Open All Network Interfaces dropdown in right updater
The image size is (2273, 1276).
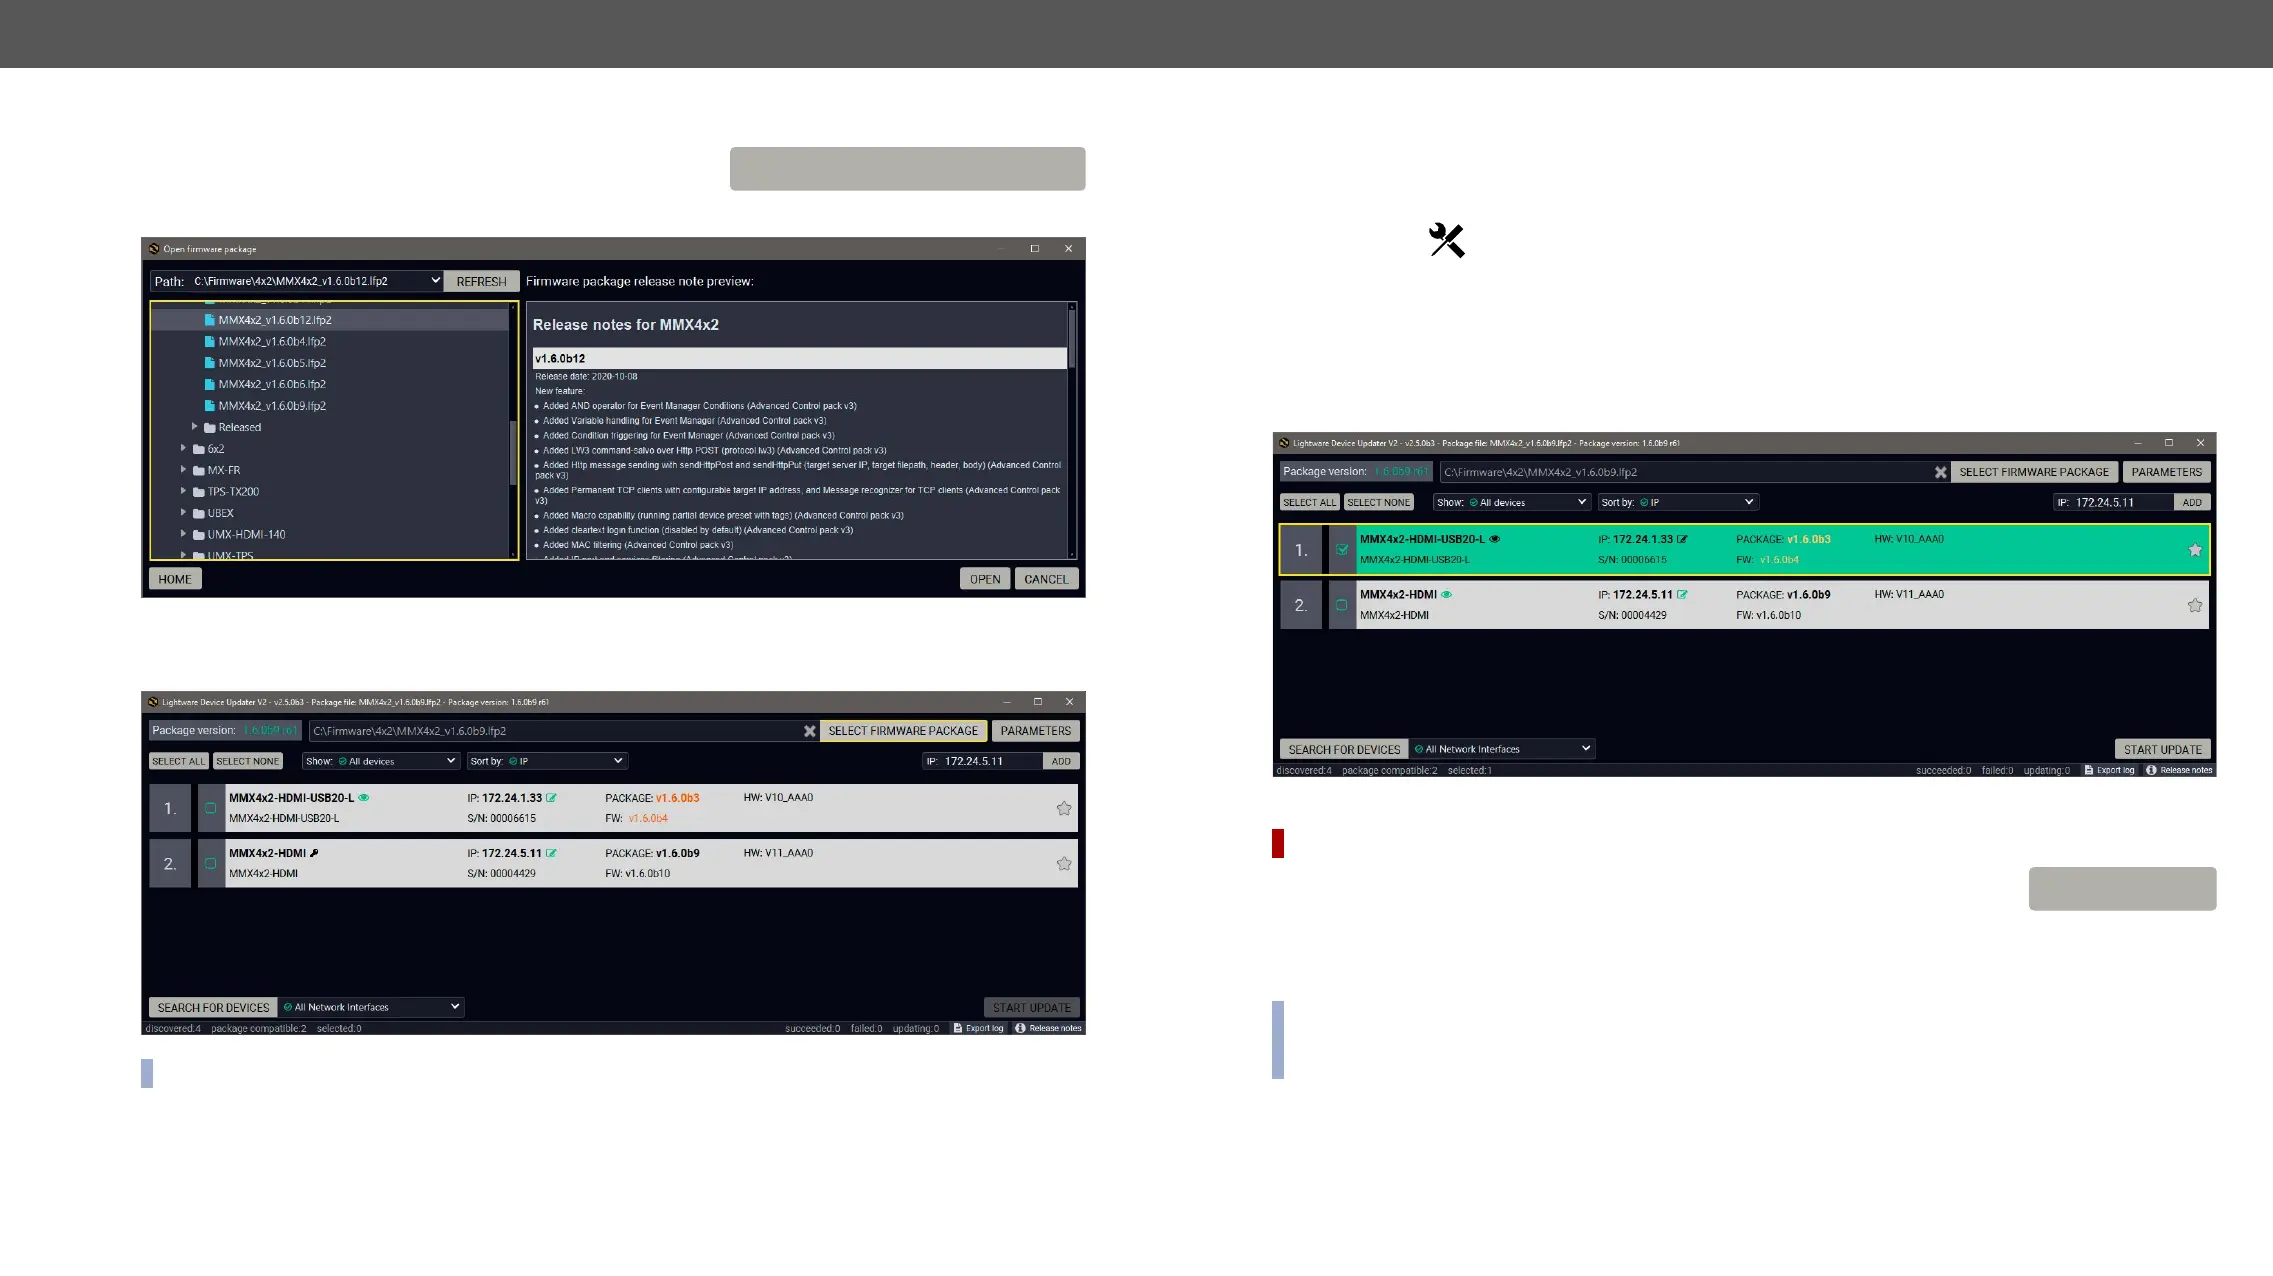point(1503,749)
